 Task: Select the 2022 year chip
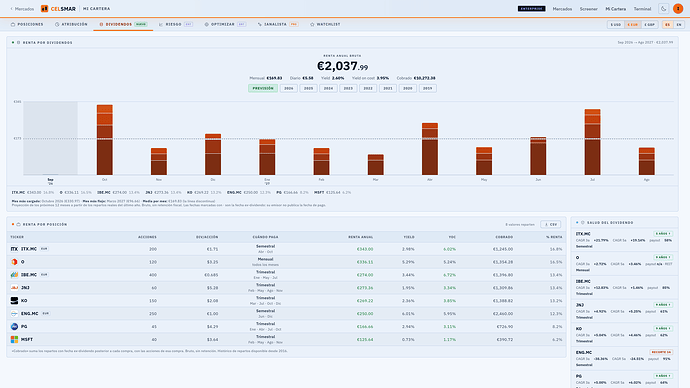[368, 88]
